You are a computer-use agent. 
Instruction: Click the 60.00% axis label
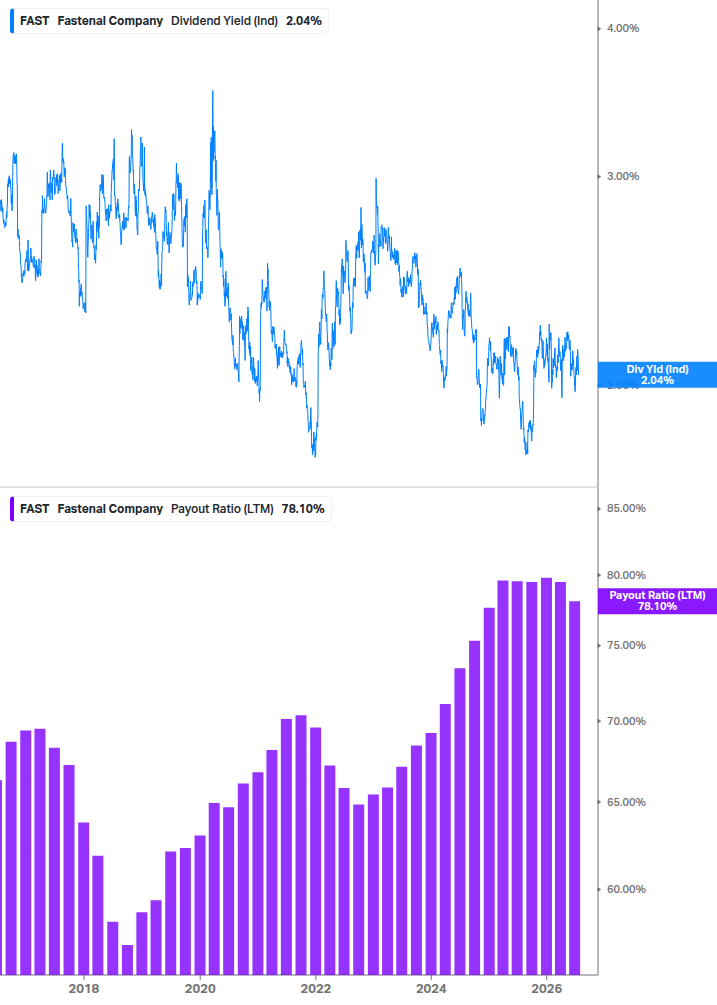626,890
